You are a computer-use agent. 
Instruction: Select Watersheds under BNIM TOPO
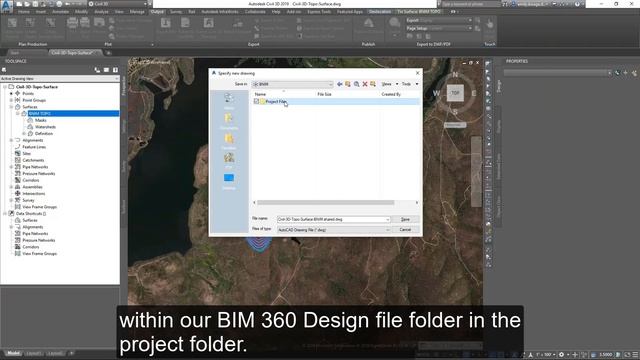point(45,127)
